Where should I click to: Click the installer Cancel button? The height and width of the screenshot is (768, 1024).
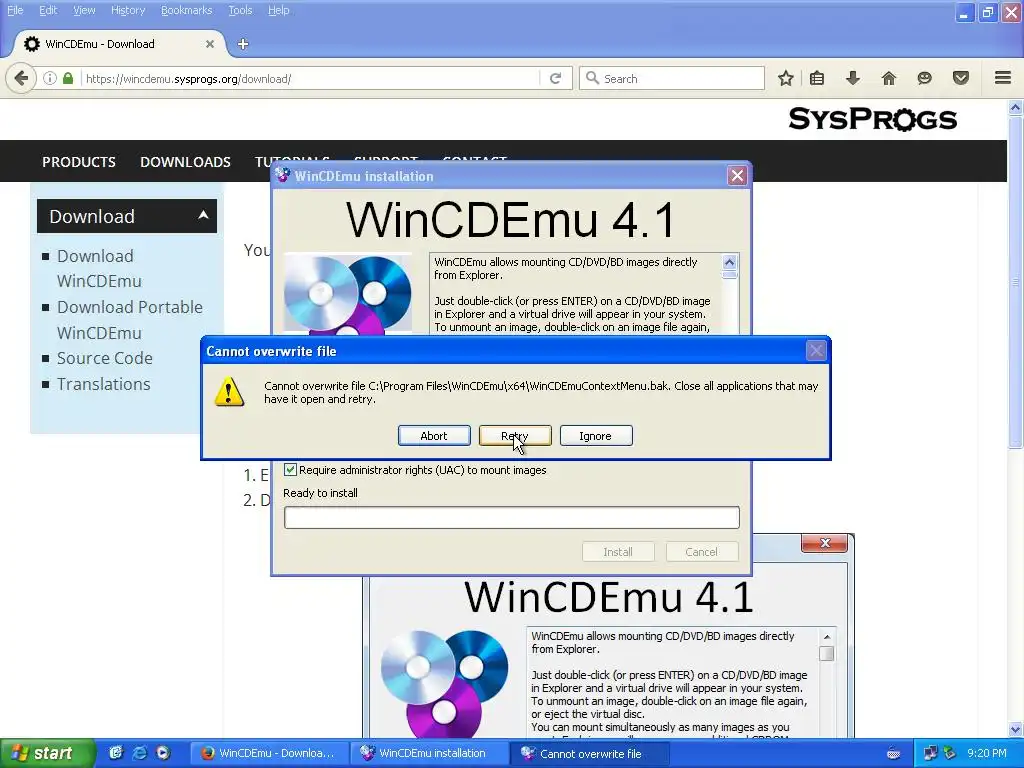(x=702, y=552)
